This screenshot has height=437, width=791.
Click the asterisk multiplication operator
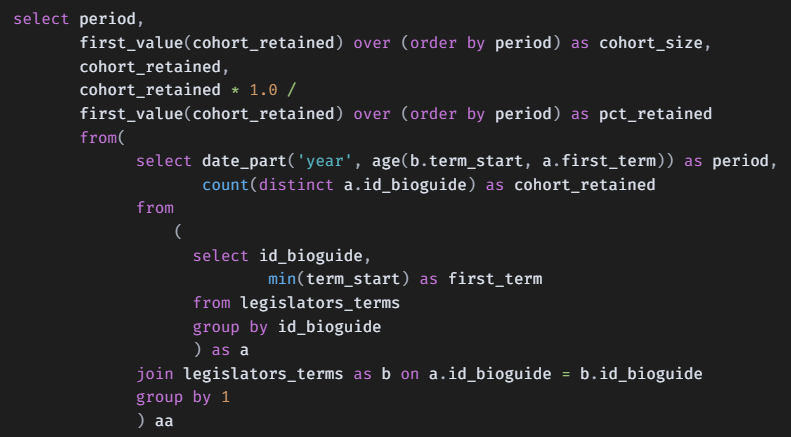(x=235, y=91)
